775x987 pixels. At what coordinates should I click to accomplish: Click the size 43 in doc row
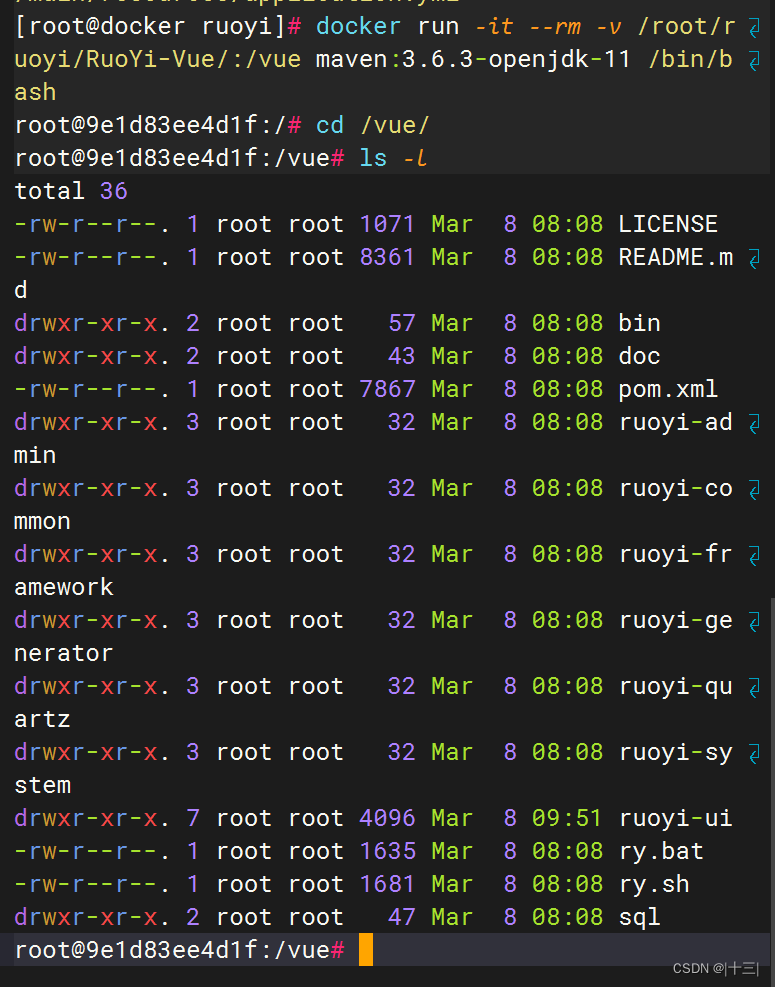[x=401, y=356]
